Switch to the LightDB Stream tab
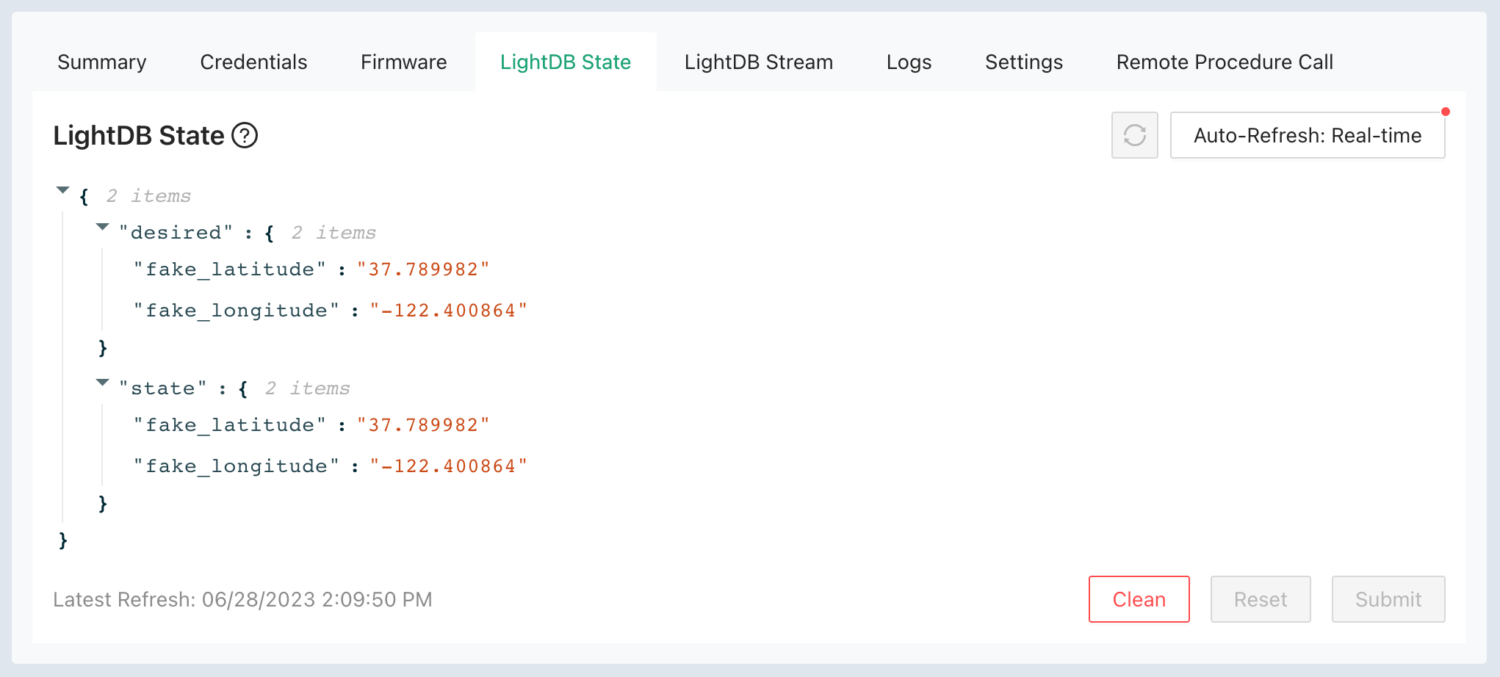Screen dimensions: 1500x677 [x=758, y=61]
